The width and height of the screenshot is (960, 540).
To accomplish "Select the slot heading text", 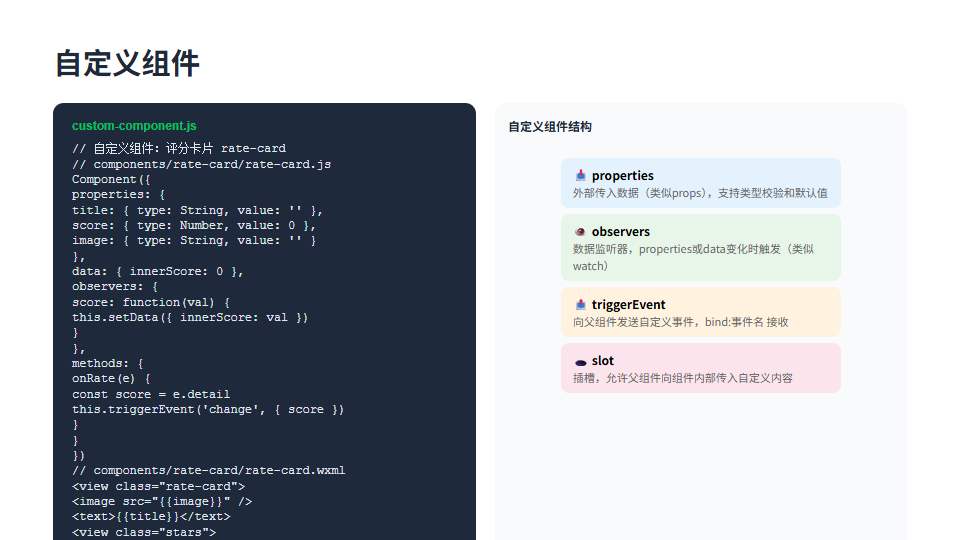I will tap(602, 361).
